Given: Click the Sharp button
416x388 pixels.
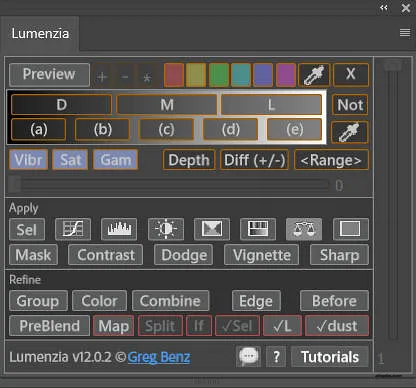Looking at the screenshot, I should point(339,255).
